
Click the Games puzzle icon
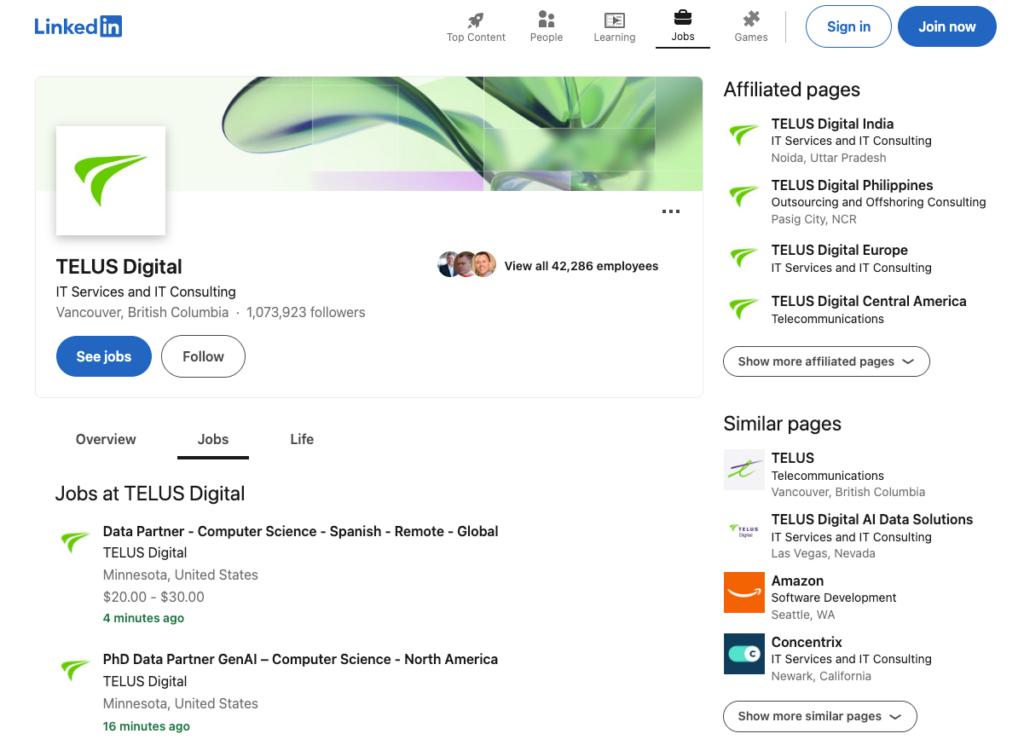tap(750, 20)
